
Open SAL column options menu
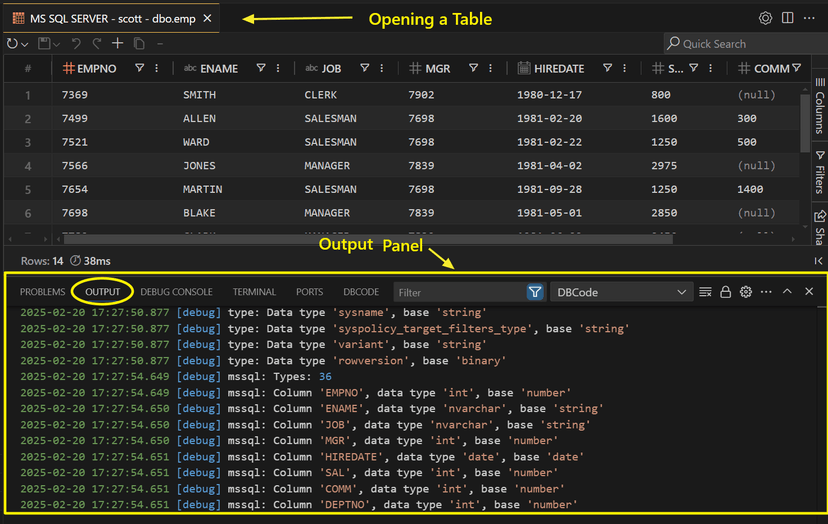point(711,68)
